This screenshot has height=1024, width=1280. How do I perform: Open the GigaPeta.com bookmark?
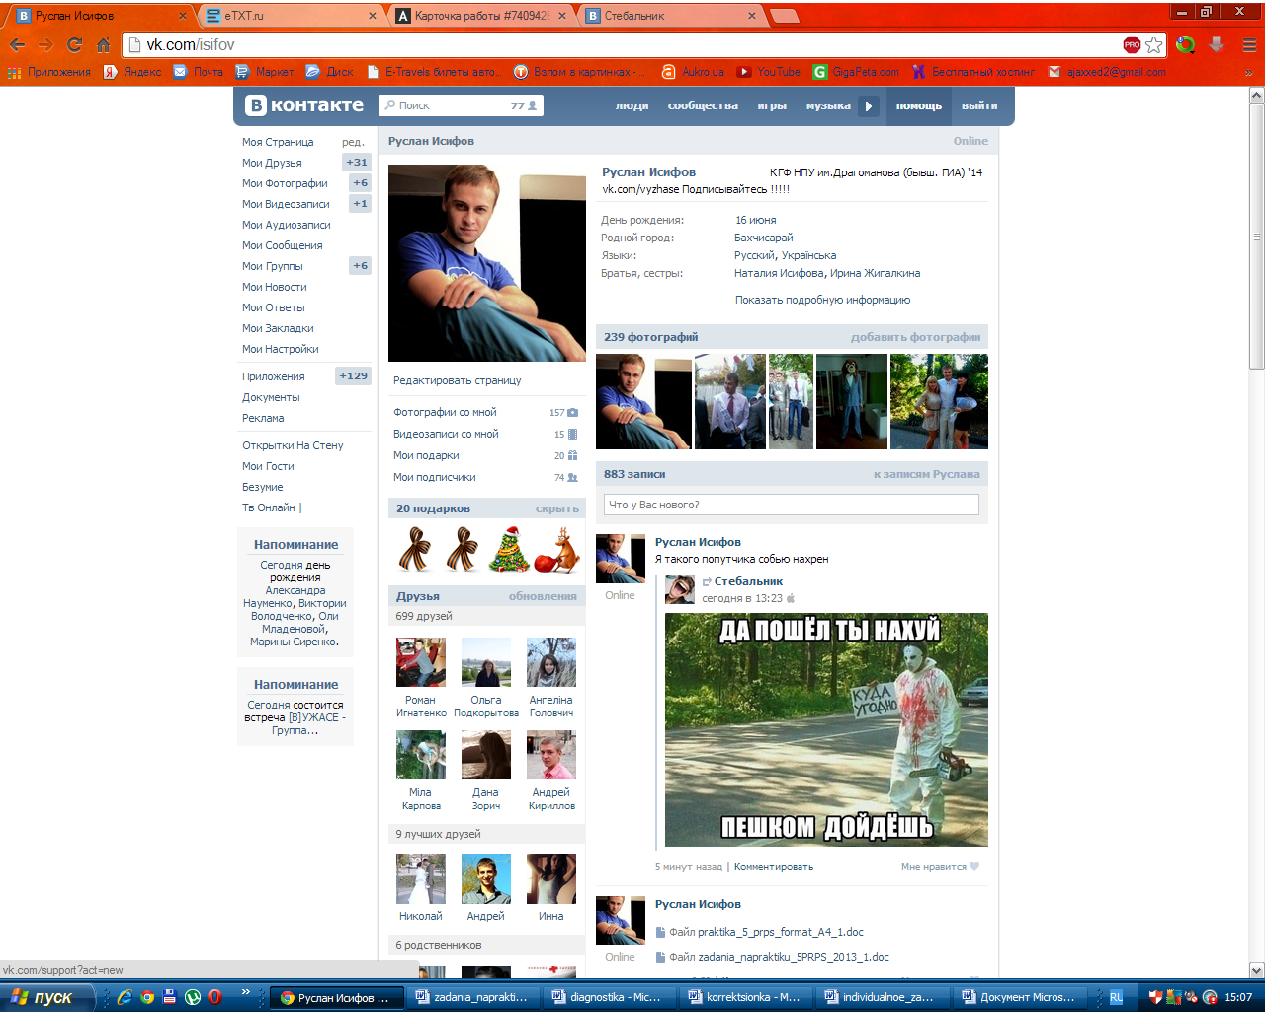(855, 72)
